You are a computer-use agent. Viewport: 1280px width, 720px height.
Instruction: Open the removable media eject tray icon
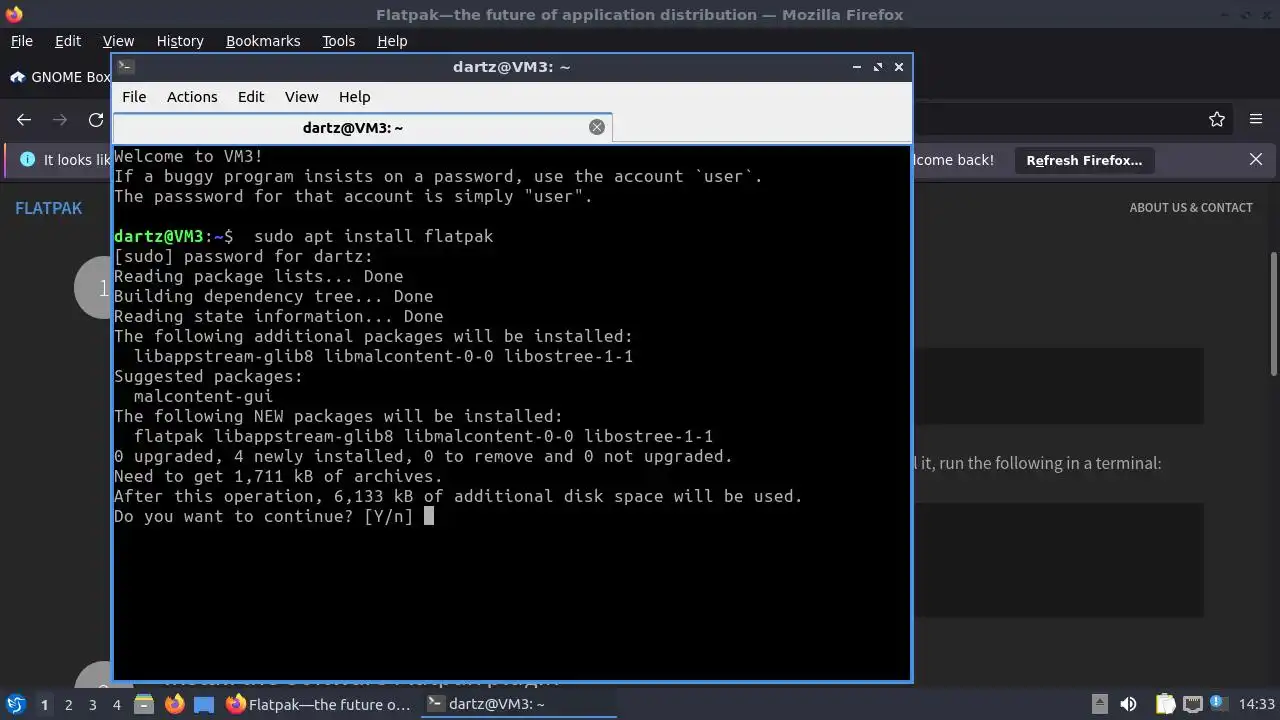(x=1099, y=704)
